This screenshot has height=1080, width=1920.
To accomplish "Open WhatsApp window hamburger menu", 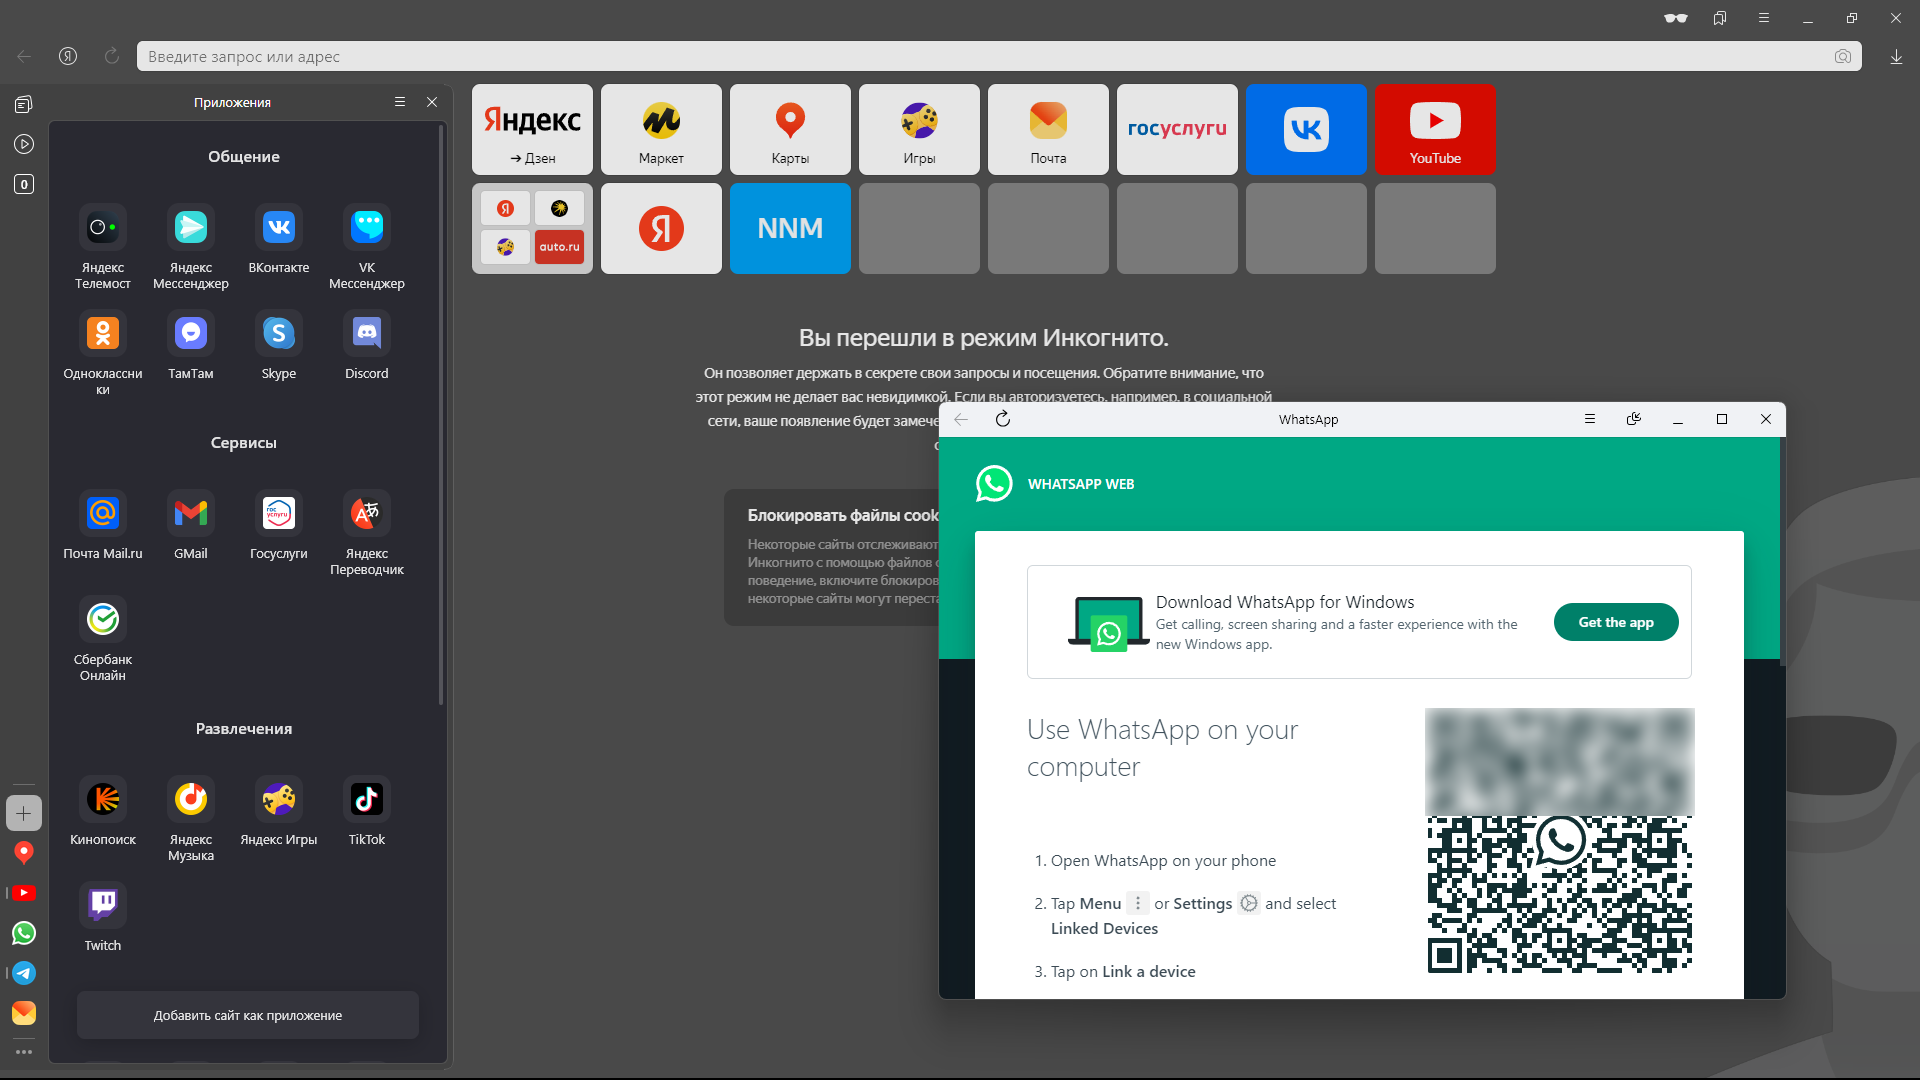I will [x=1590, y=419].
